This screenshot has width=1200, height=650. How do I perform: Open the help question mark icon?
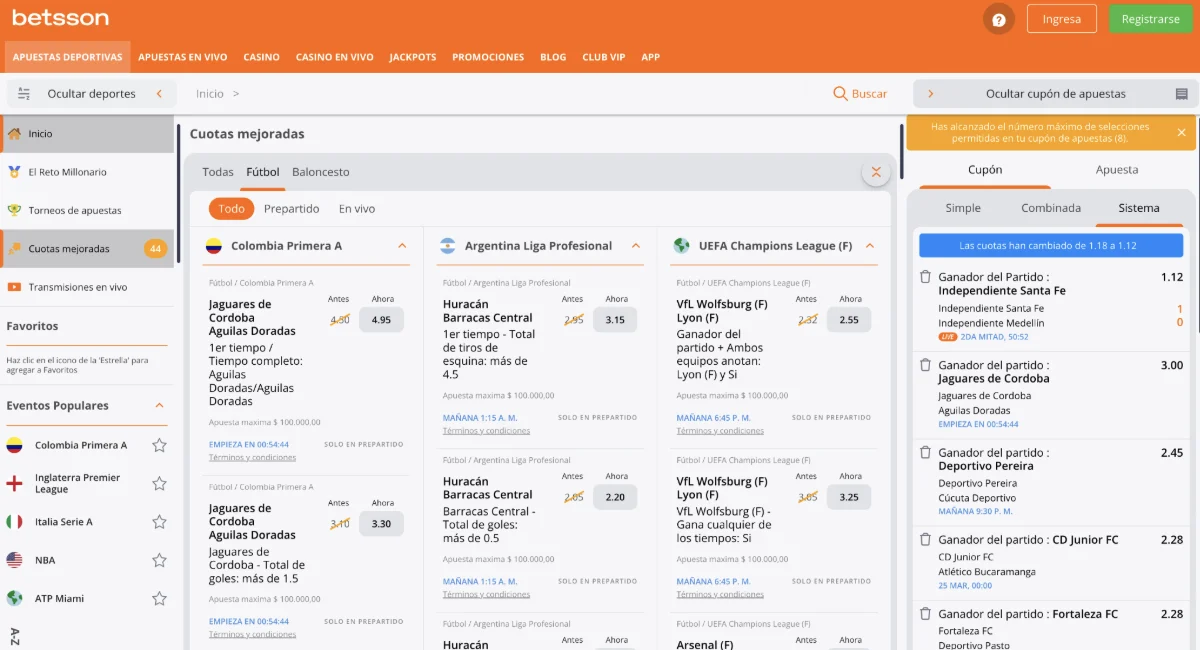point(998,19)
